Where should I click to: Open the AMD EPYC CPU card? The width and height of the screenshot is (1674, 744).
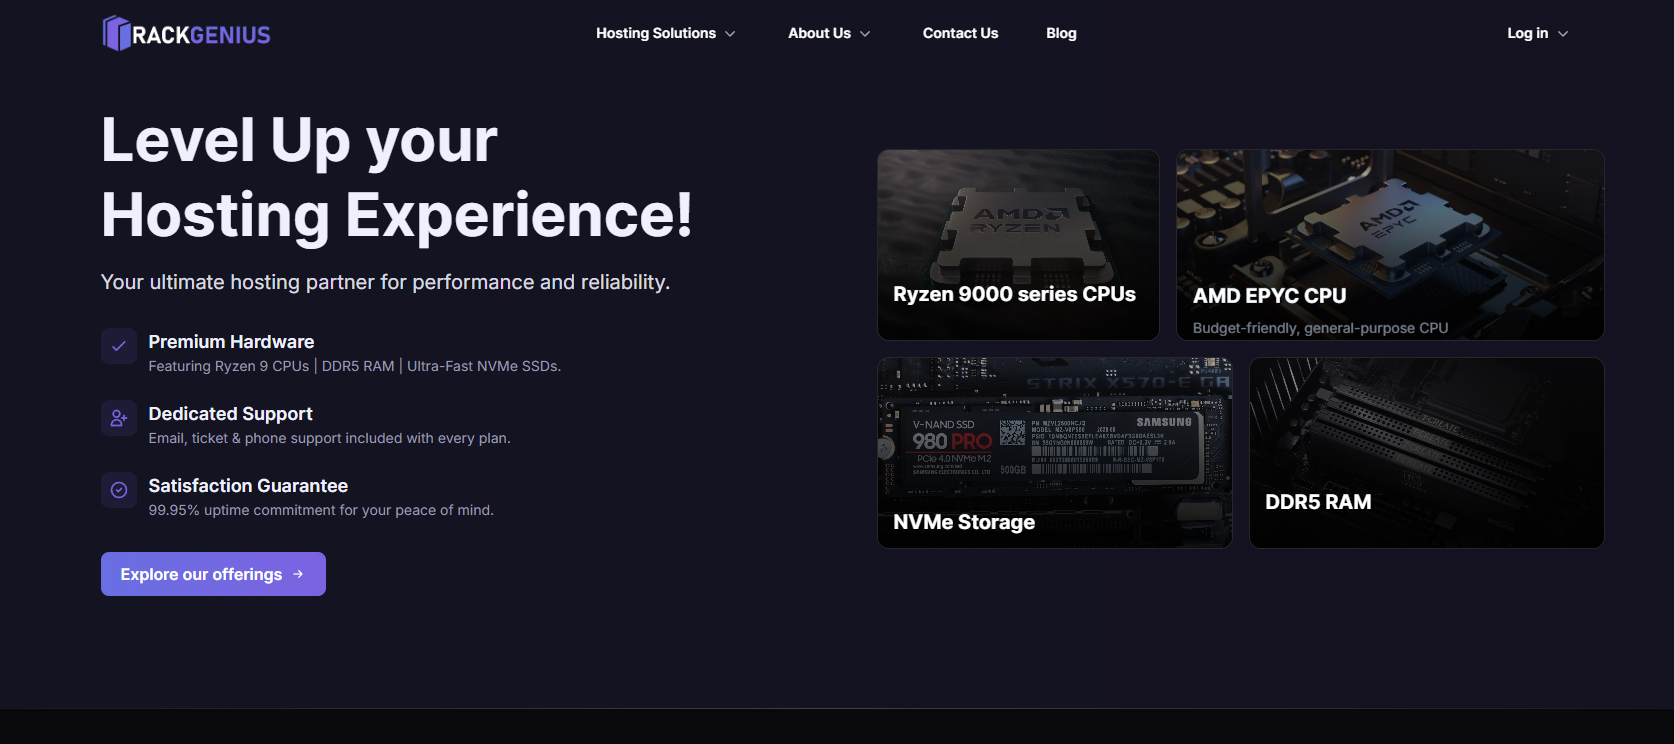click(1390, 245)
